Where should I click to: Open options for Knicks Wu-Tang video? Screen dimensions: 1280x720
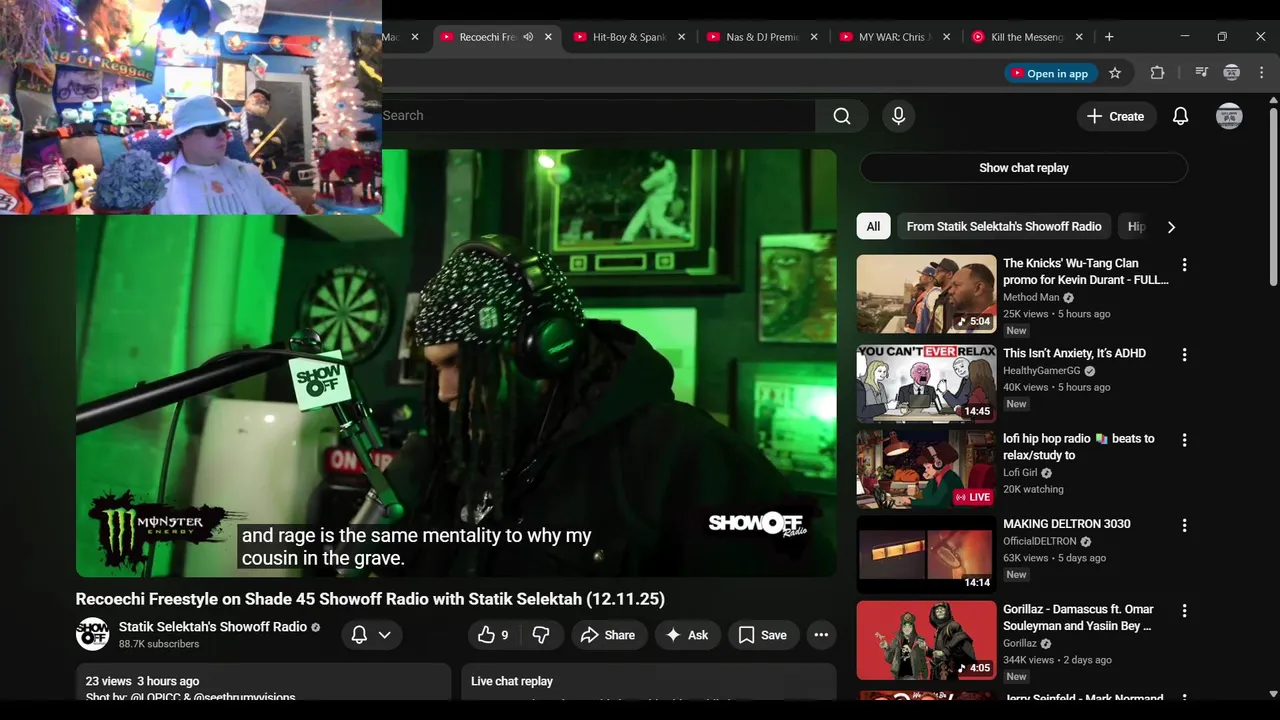(1184, 265)
